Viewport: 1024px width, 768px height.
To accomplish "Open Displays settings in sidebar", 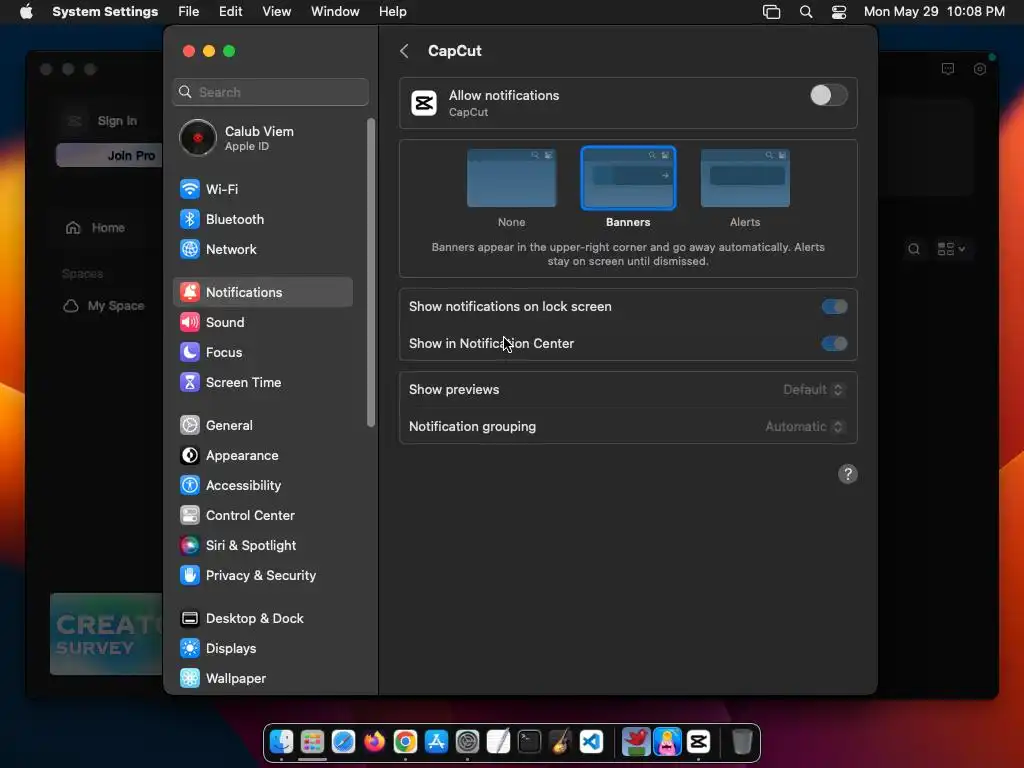I will 263,648.
